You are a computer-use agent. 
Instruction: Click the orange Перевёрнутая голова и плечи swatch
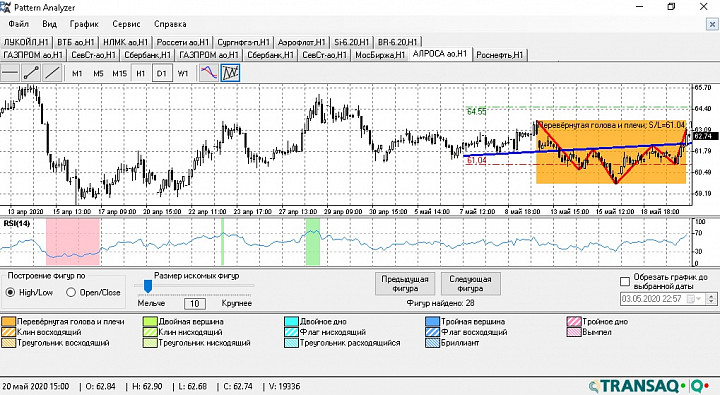pos(9,322)
